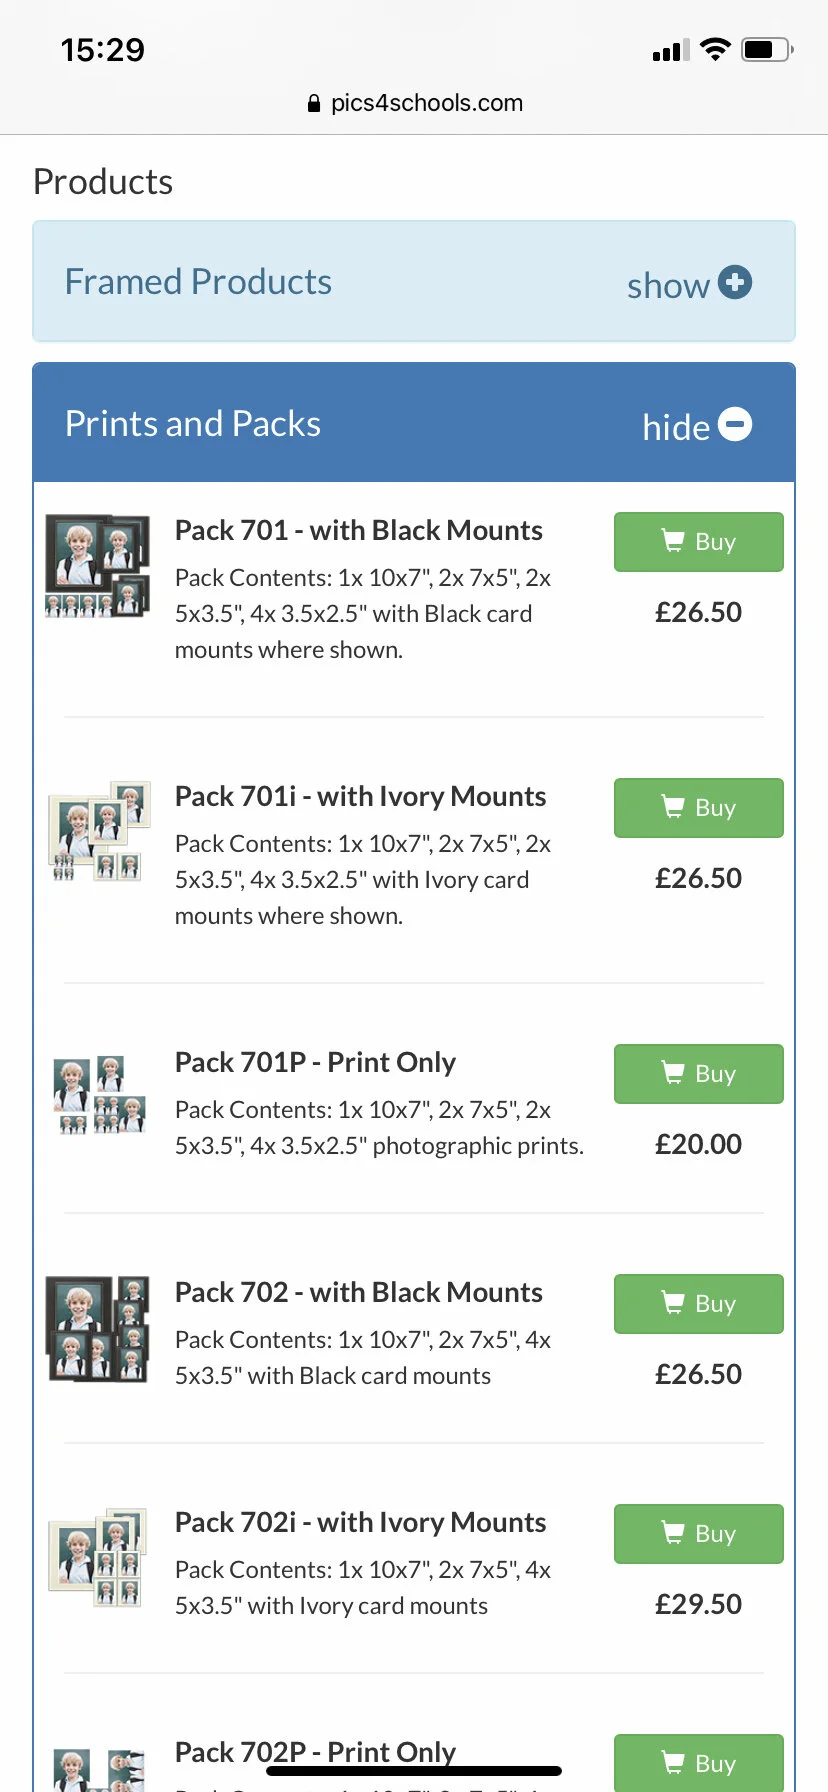The width and height of the screenshot is (828, 1792).
Task: Tap the Wi-Fi status icon
Action: 715,50
